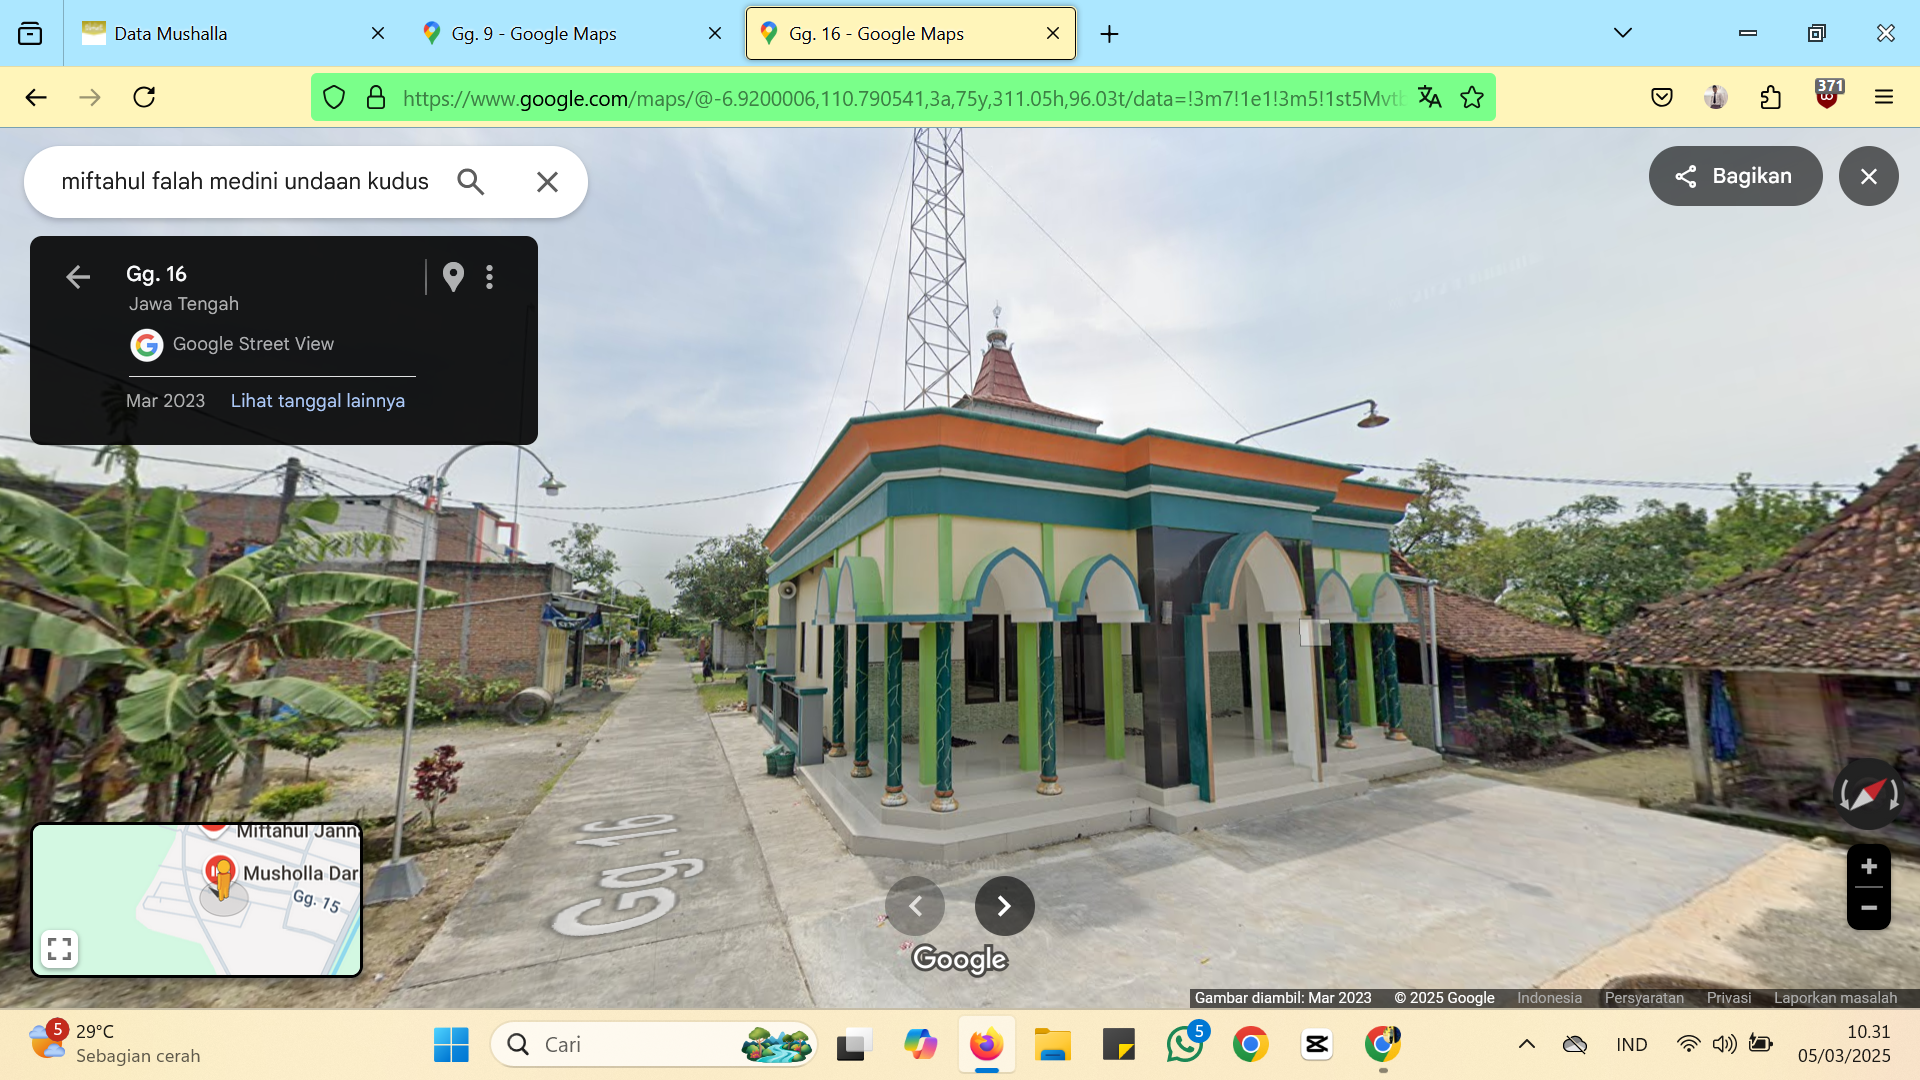Image resolution: width=1920 pixels, height=1080 pixels.
Task: Click taskbar Cari search box
Action: click(654, 1045)
